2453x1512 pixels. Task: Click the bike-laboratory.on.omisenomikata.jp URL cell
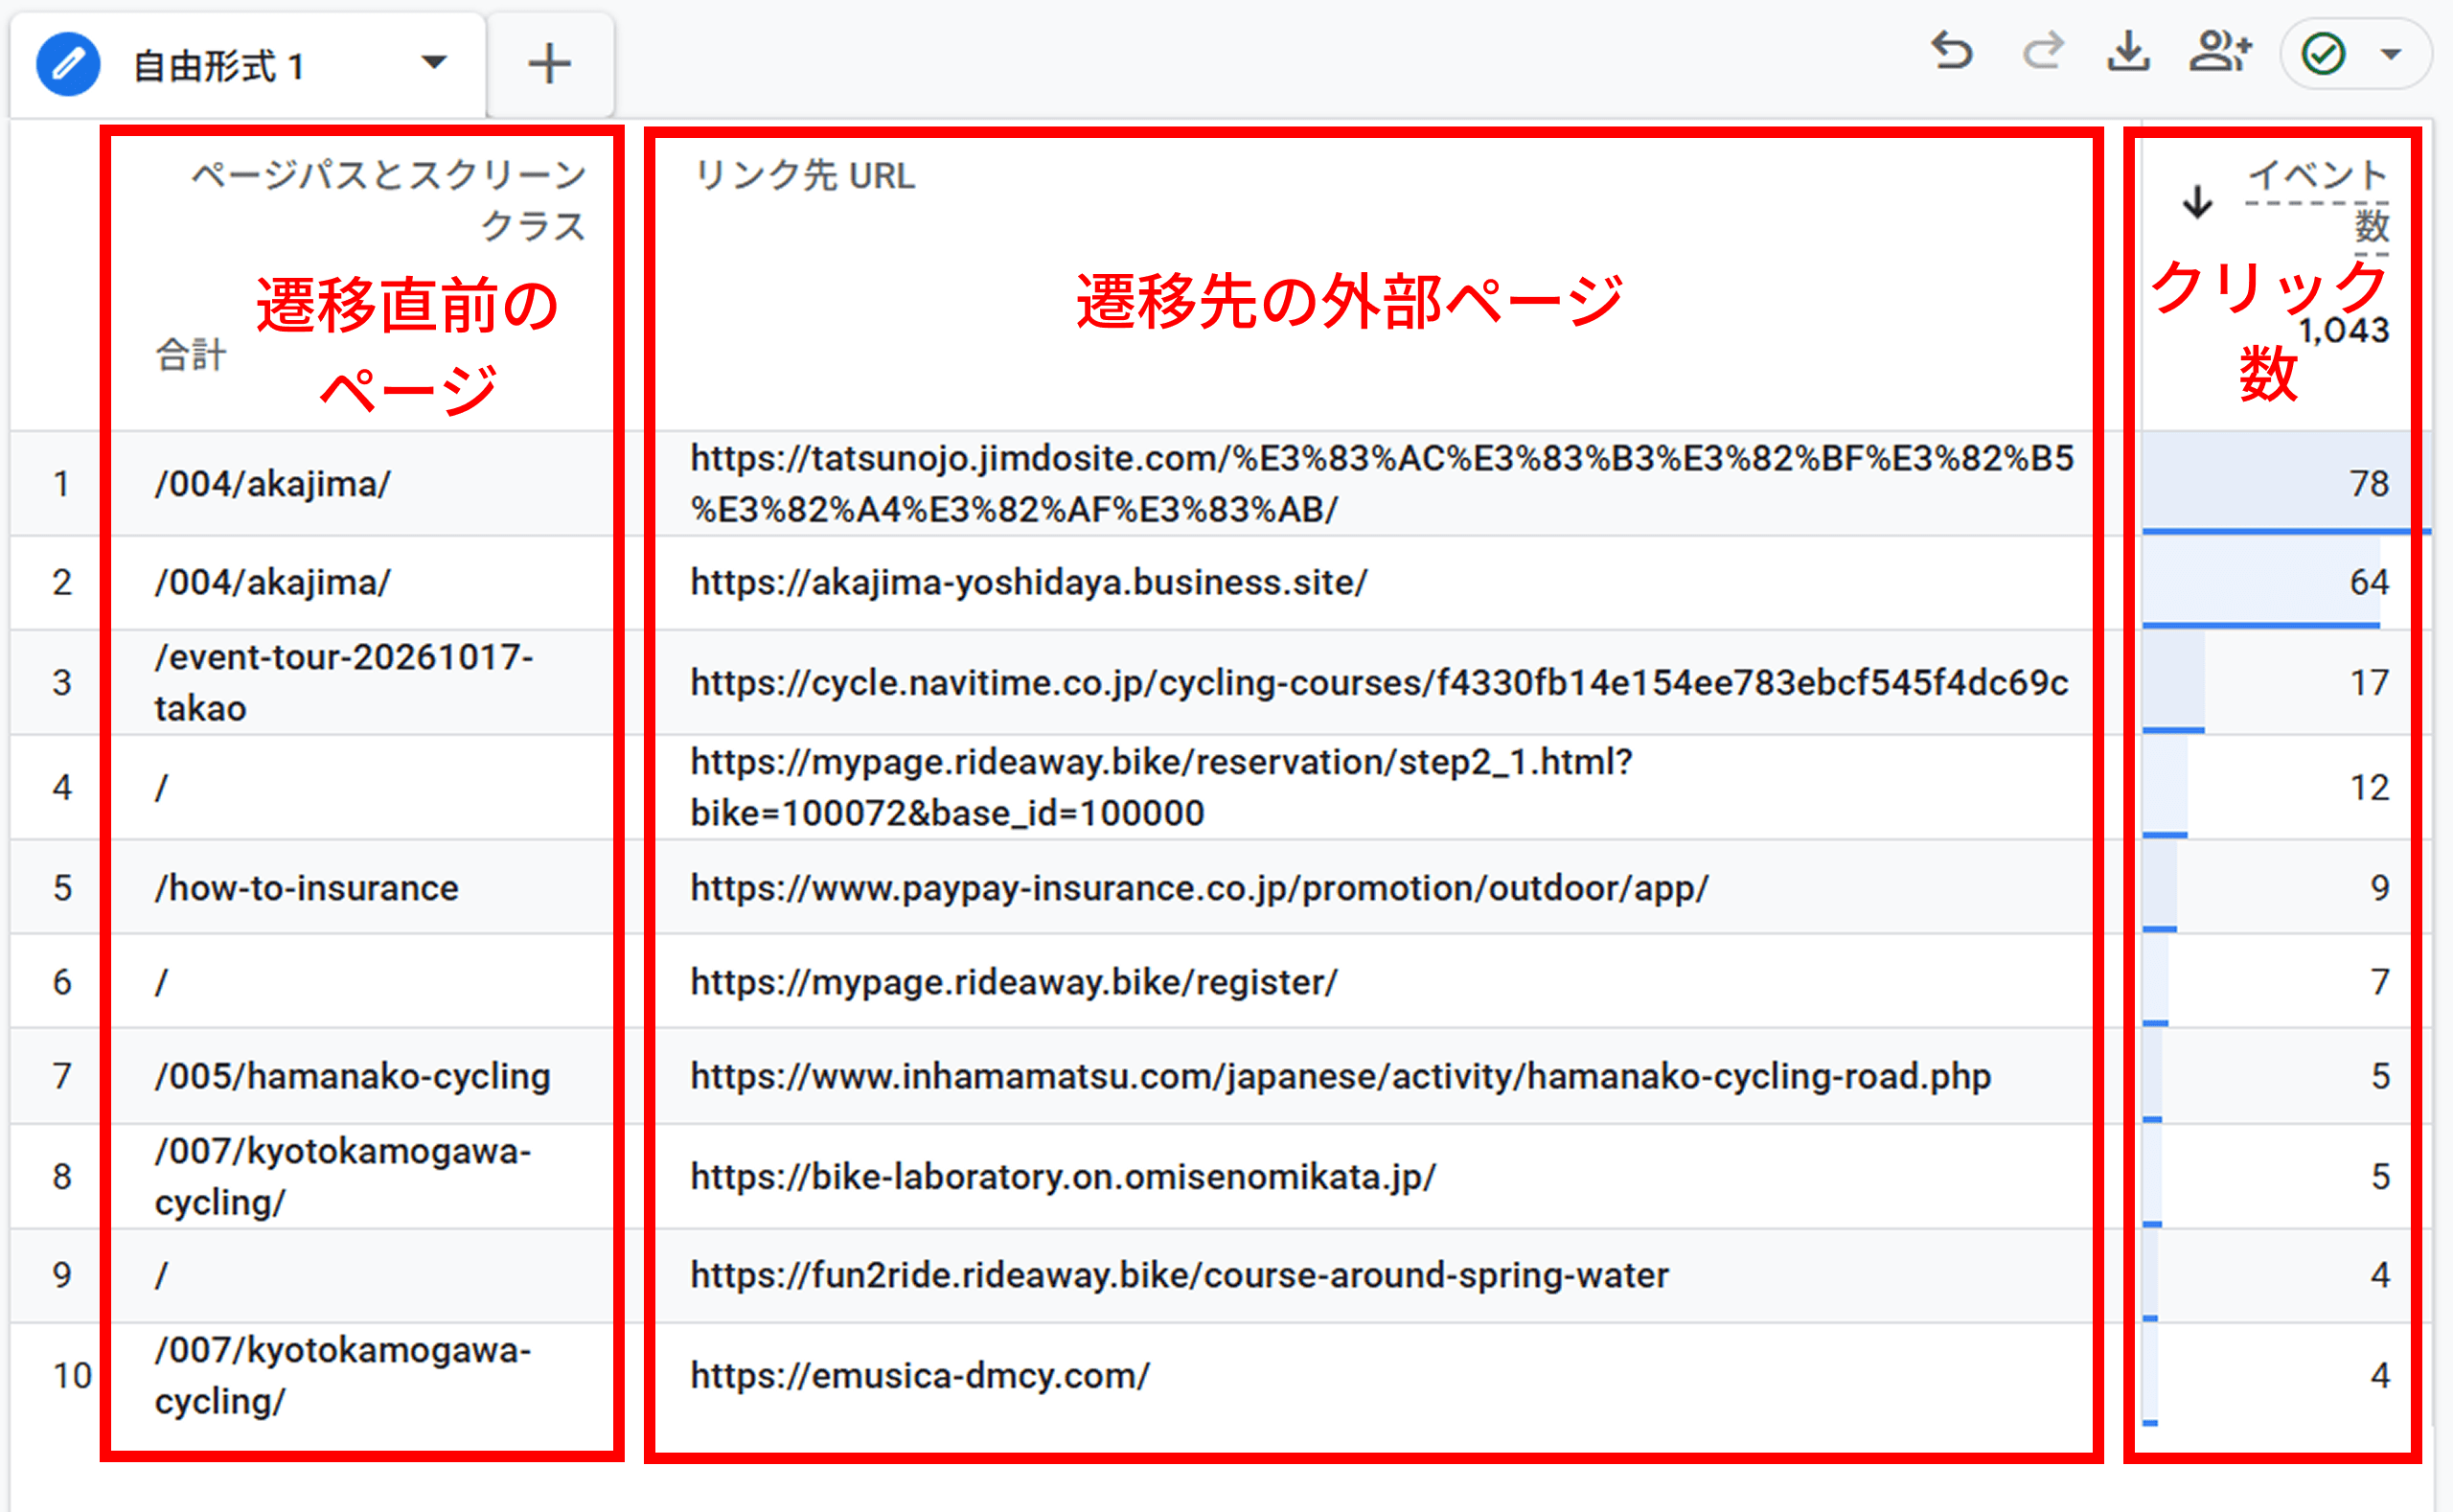click(1063, 1176)
